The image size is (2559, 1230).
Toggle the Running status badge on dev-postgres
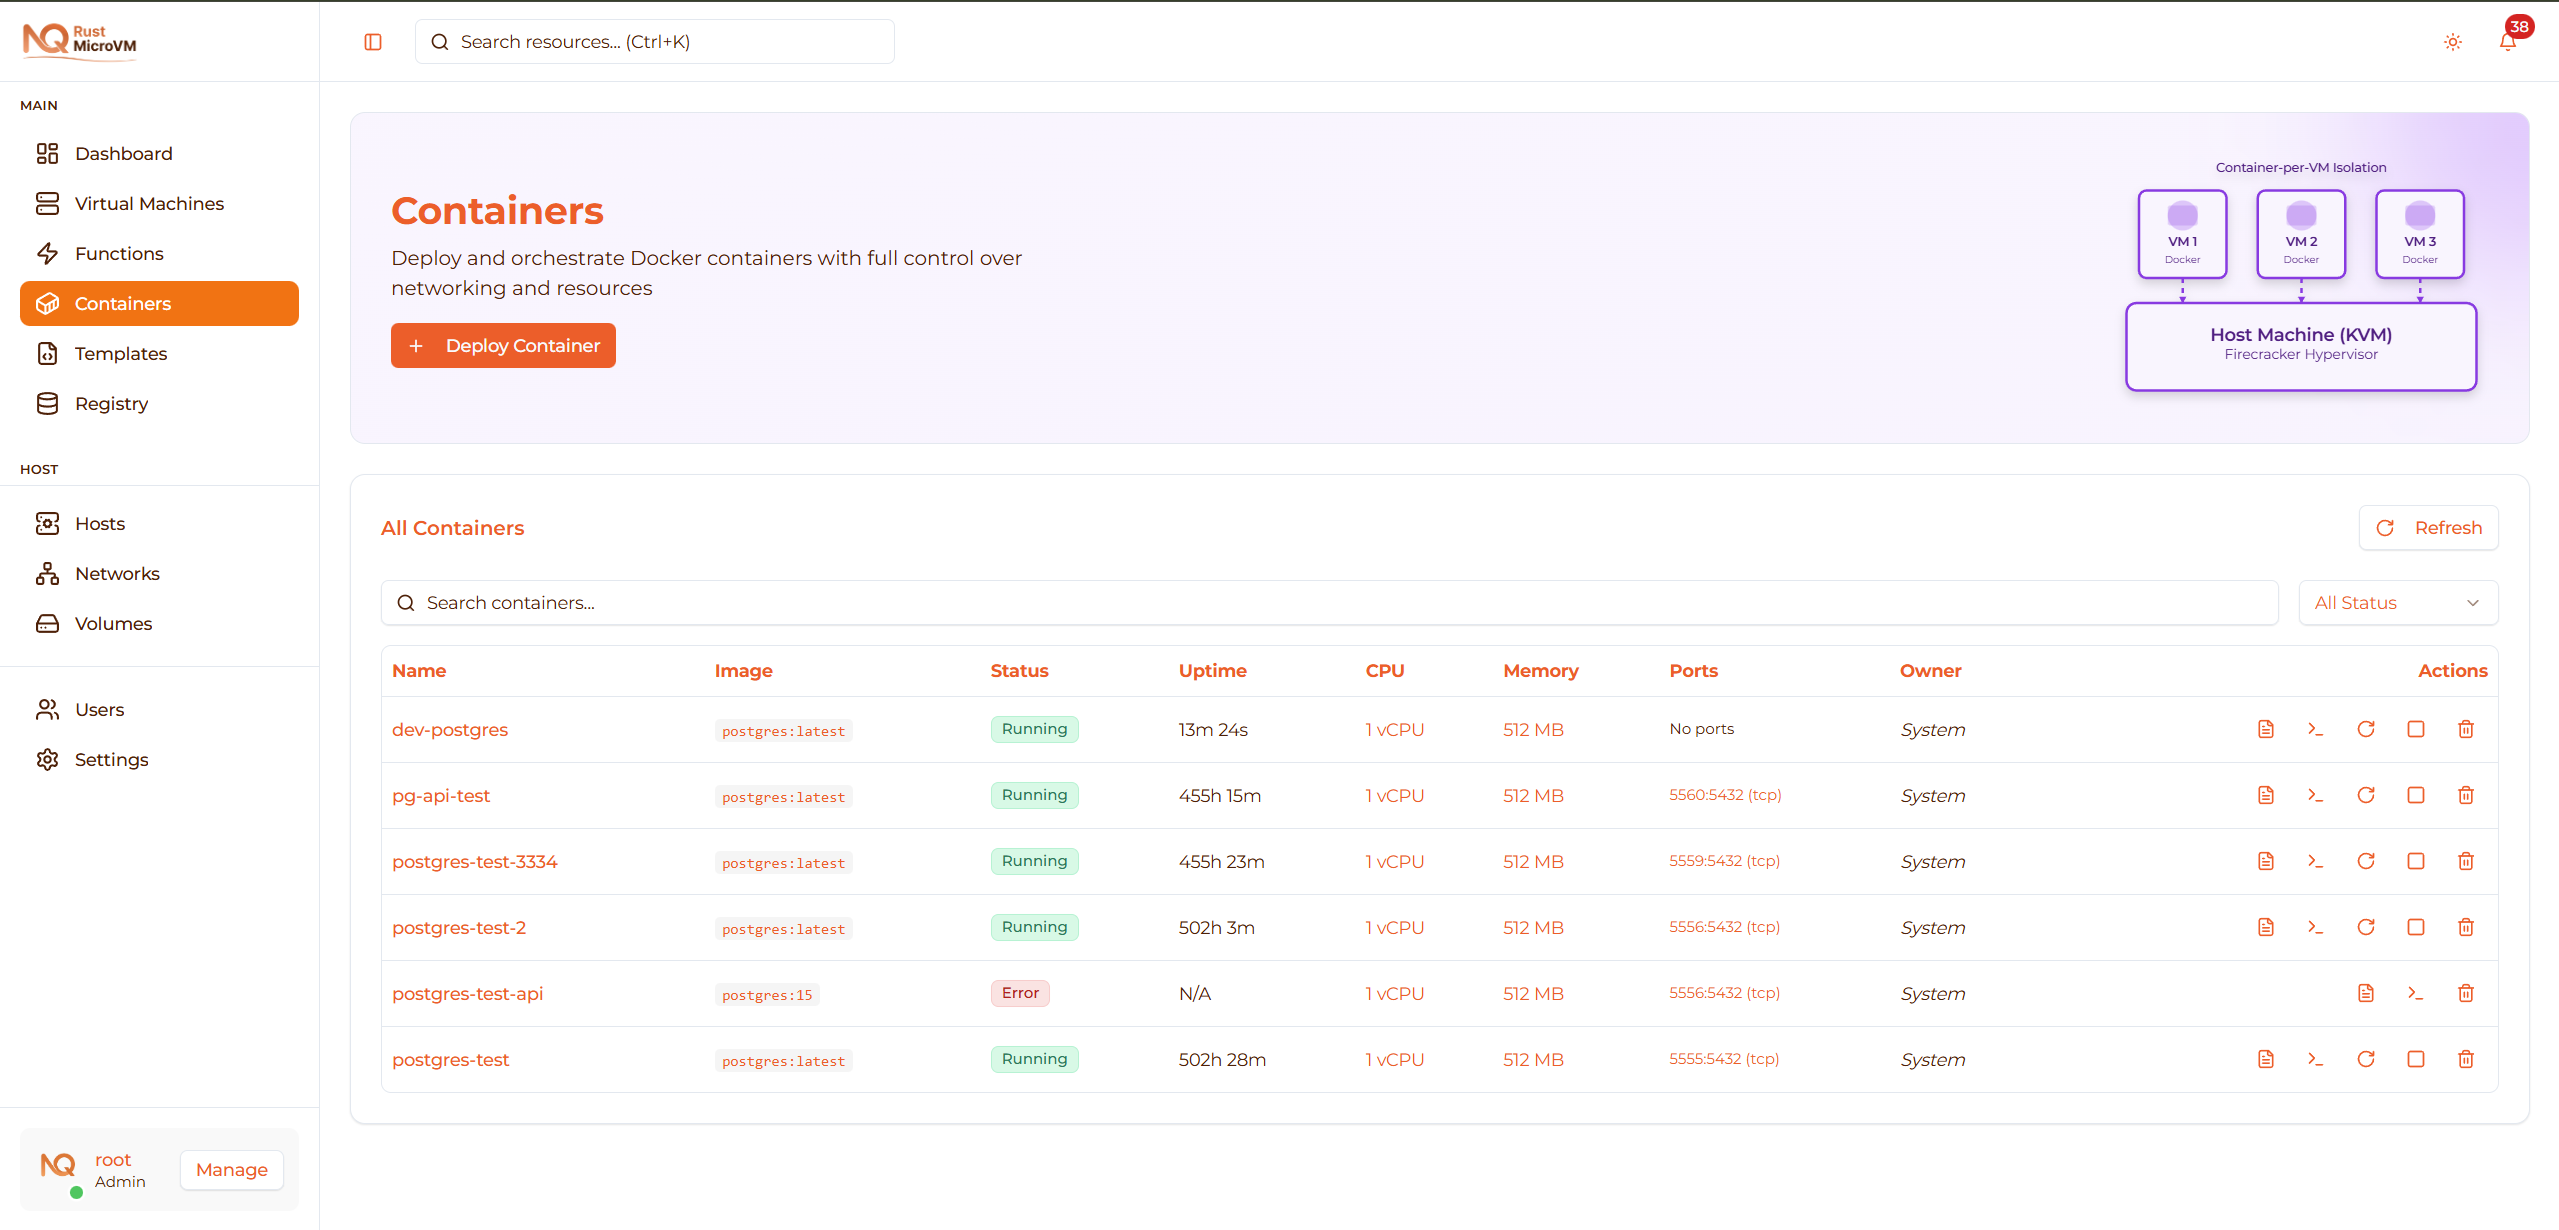pos(1033,729)
